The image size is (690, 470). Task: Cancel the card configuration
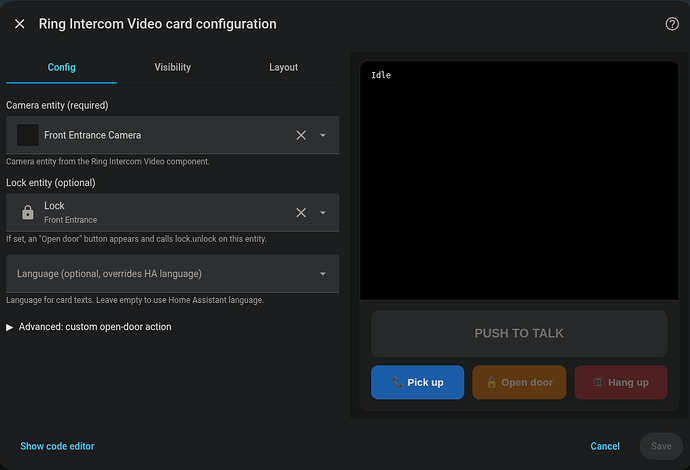tap(605, 446)
